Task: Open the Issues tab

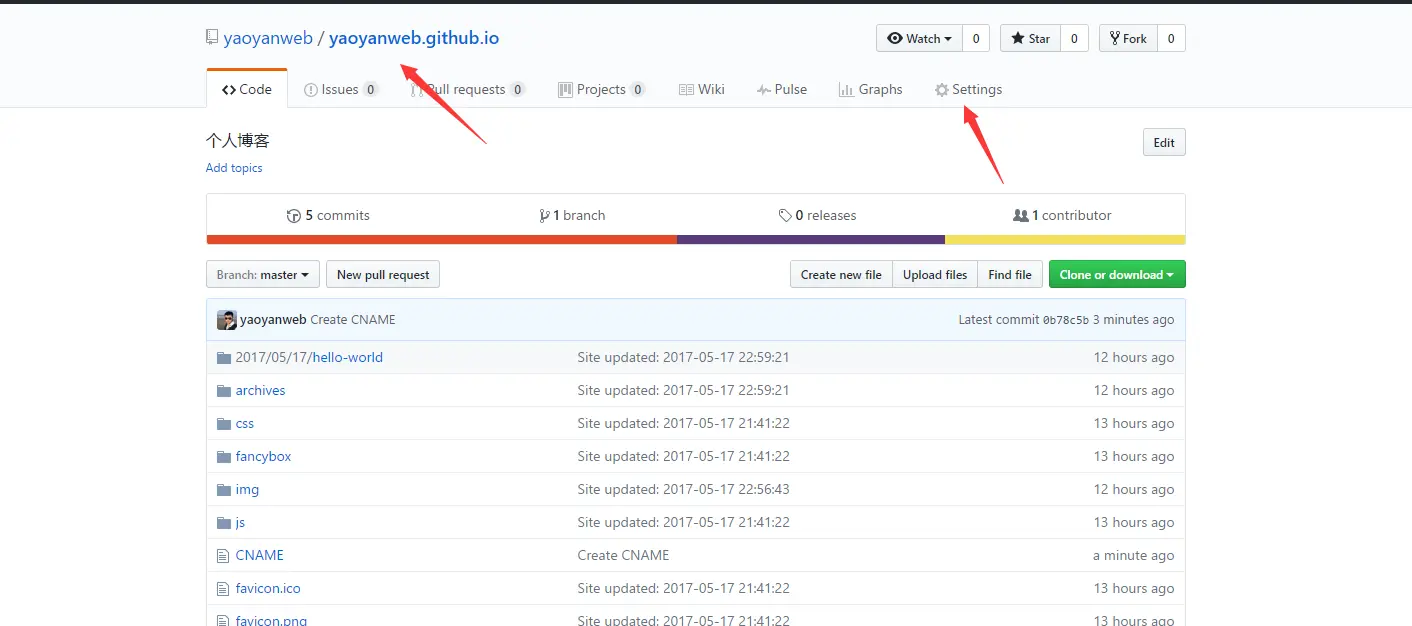Action: pyautogui.click(x=341, y=89)
